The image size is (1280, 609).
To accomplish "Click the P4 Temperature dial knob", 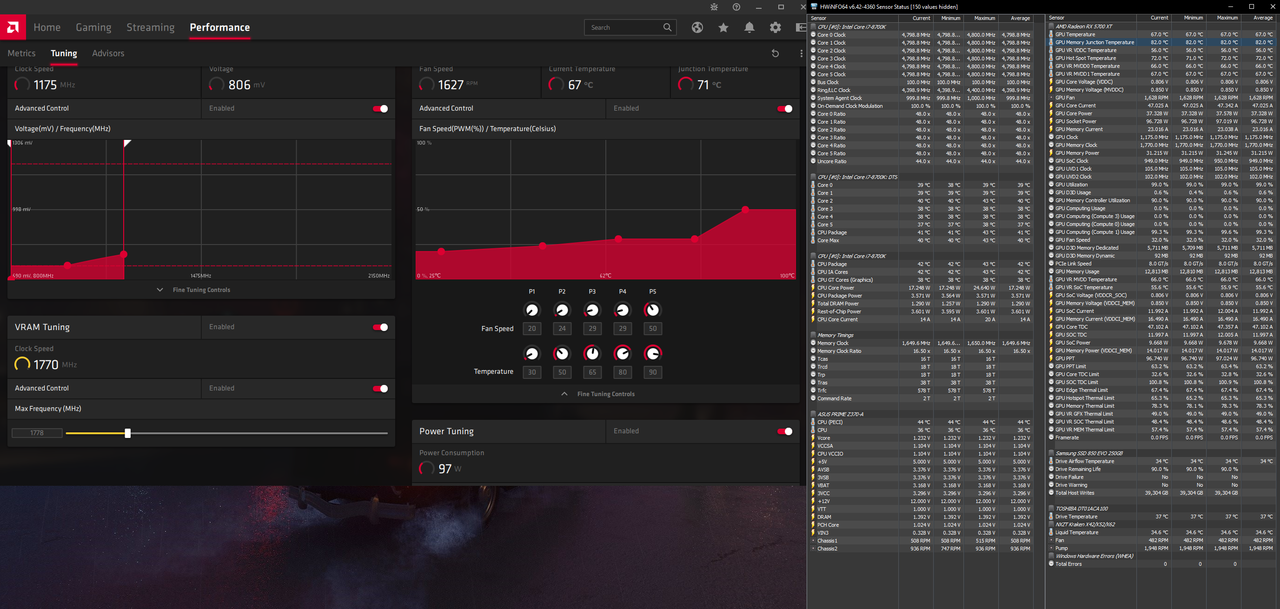I will point(622,353).
